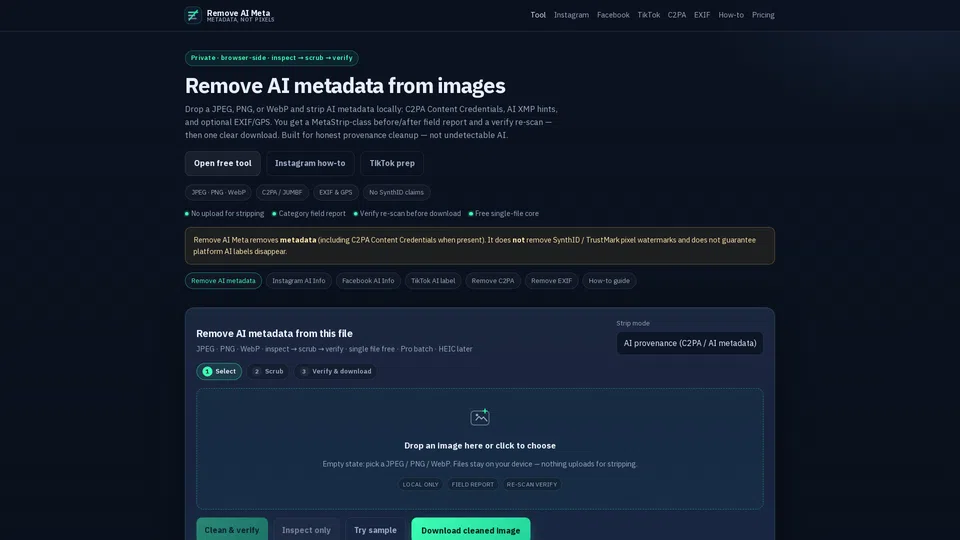960x540 pixels.
Task: Open the TikTok nav link
Action: point(648,15)
